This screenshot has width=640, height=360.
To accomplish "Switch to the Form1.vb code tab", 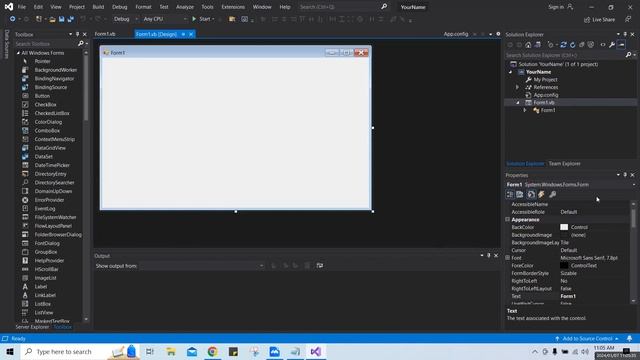I will click(105, 34).
